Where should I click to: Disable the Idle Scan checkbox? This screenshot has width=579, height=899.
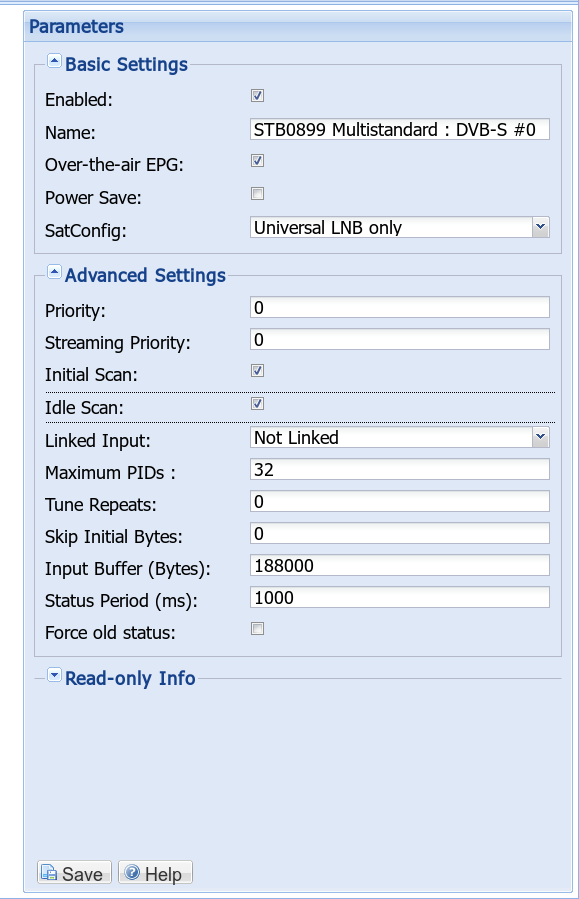coord(257,404)
